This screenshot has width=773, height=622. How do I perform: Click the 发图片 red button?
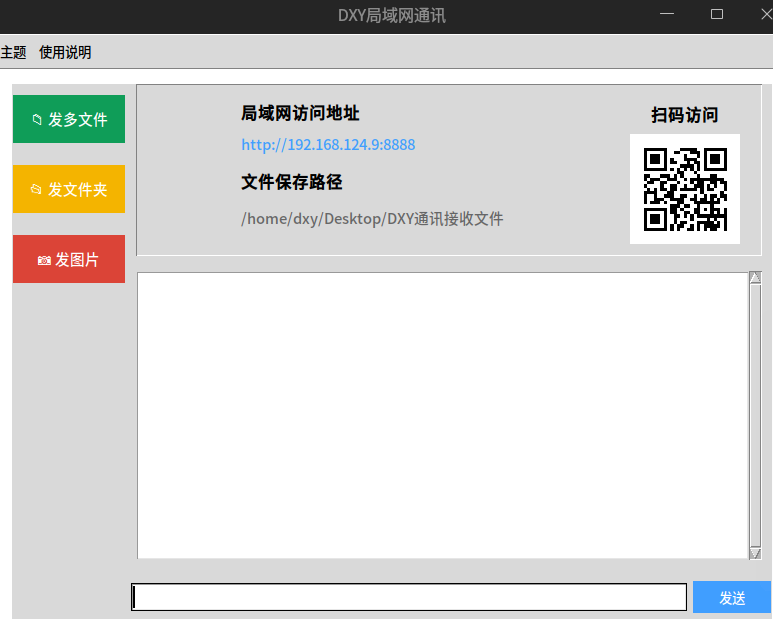69,259
